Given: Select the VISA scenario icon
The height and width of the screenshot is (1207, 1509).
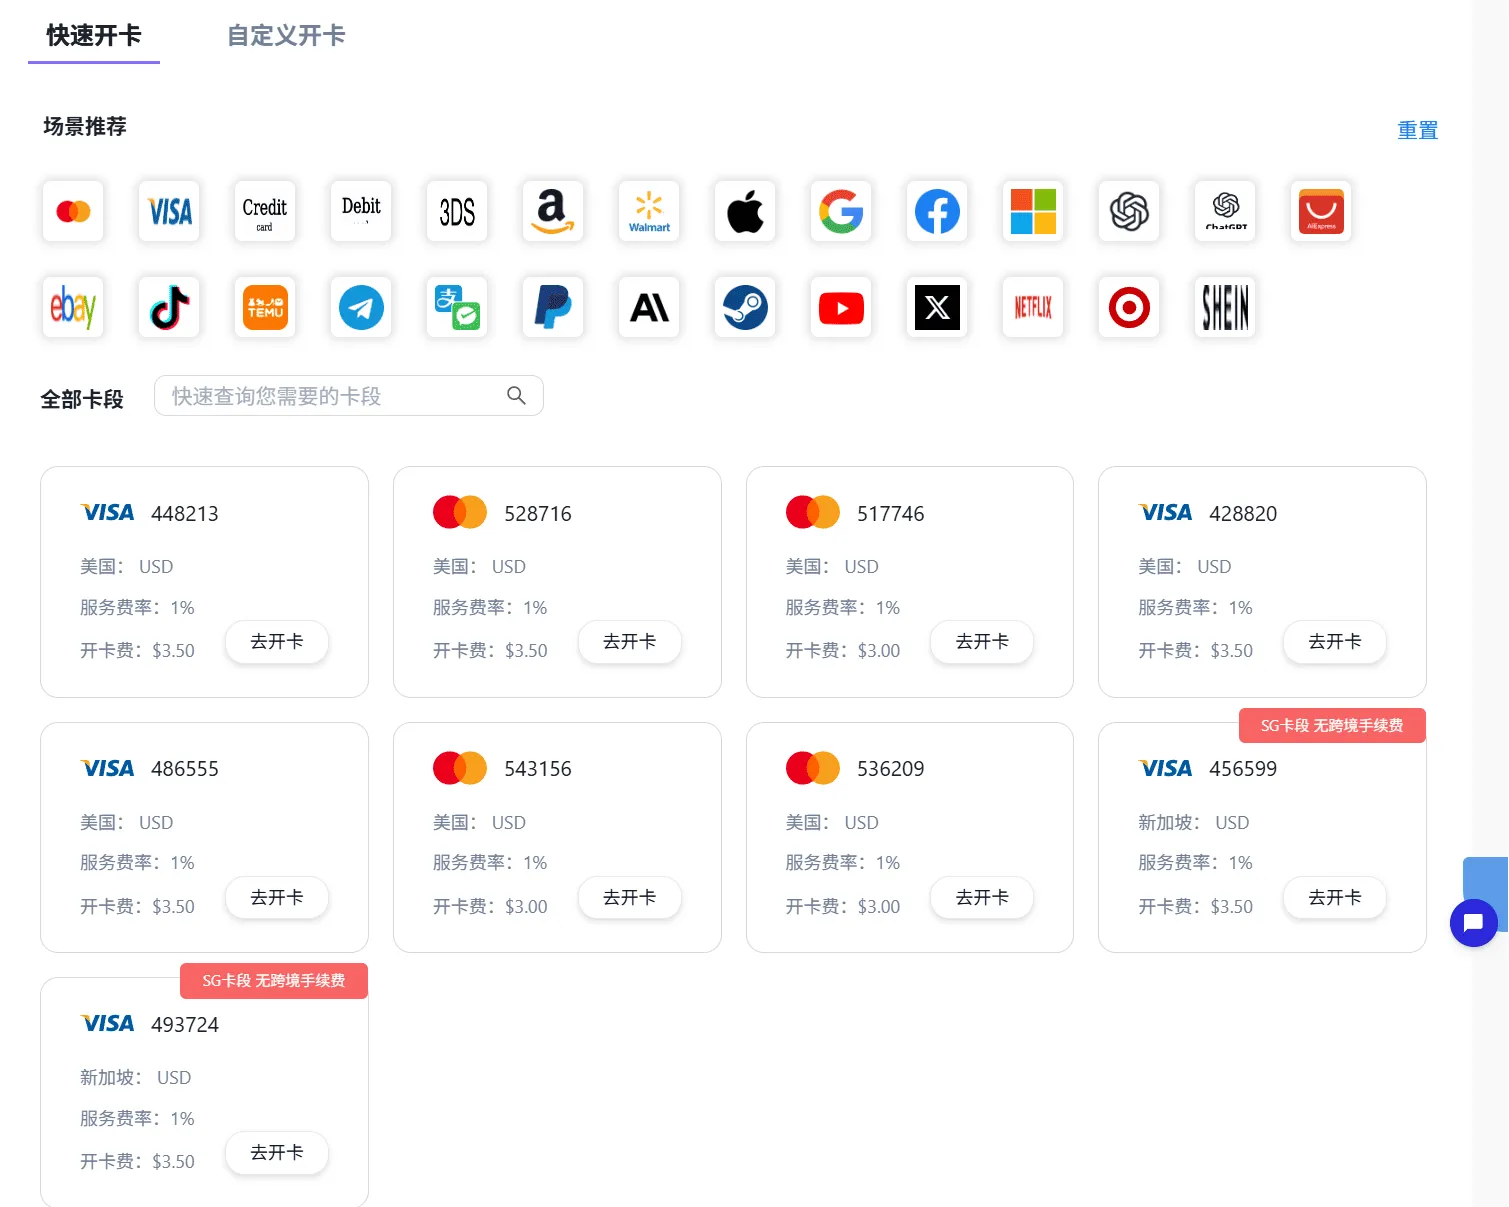Looking at the screenshot, I should click(x=169, y=211).
